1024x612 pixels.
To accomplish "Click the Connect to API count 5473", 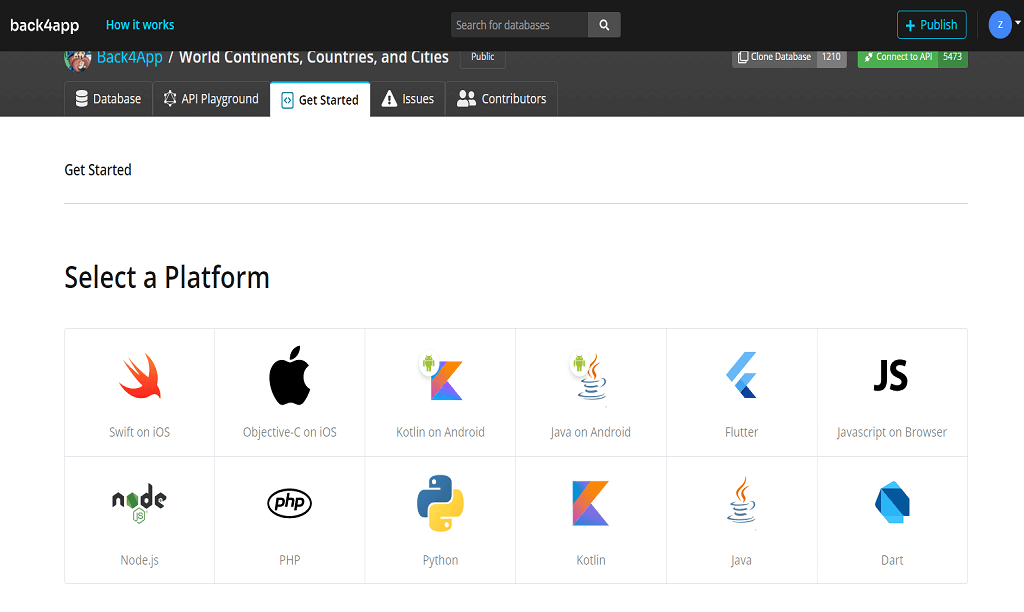I will [953, 57].
